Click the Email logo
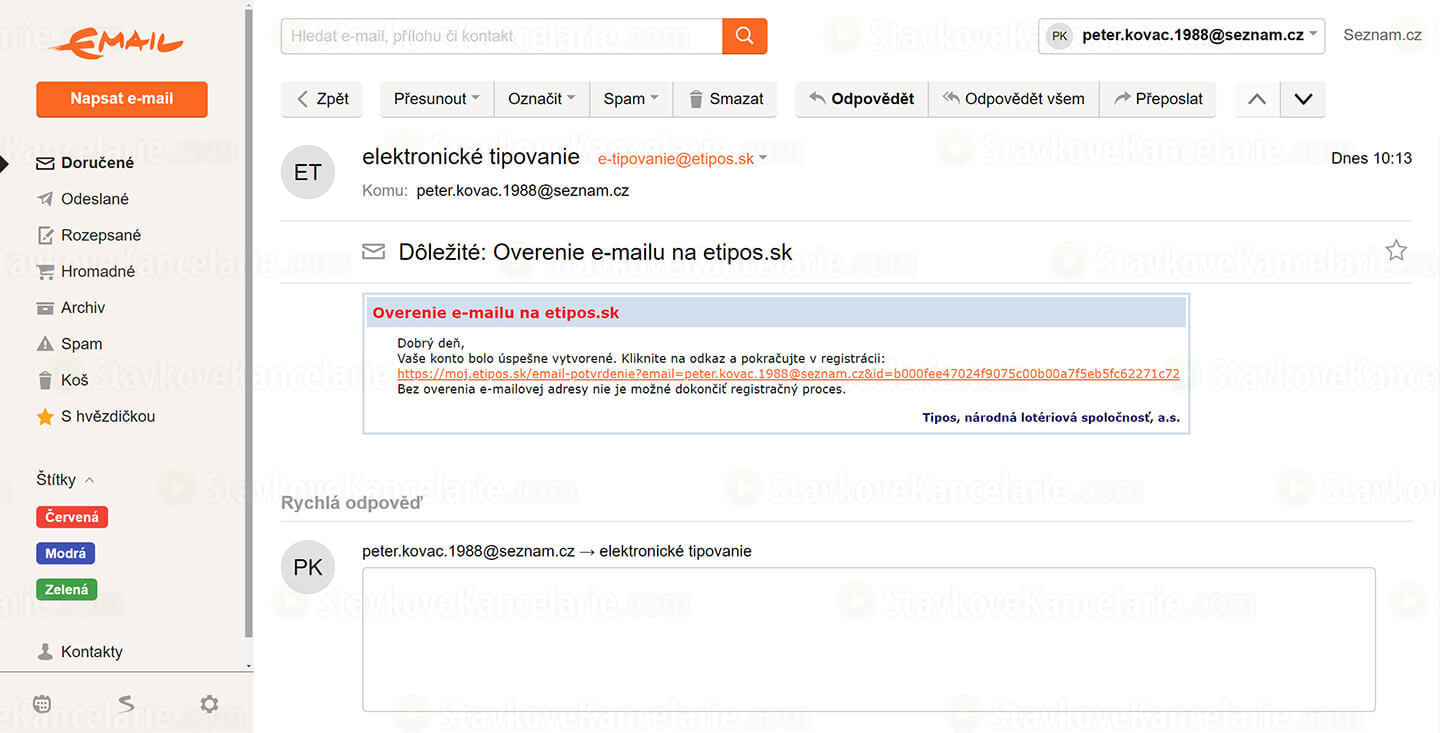Image resolution: width=1440 pixels, height=733 pixels. pyautogui.click(x=117, y=41)
